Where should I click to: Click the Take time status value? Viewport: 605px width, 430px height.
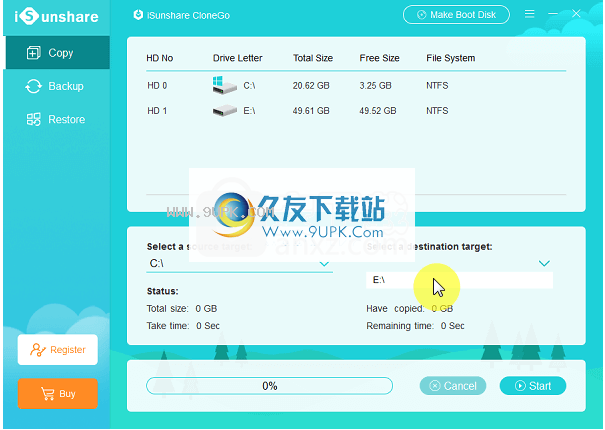pos(208,326)
